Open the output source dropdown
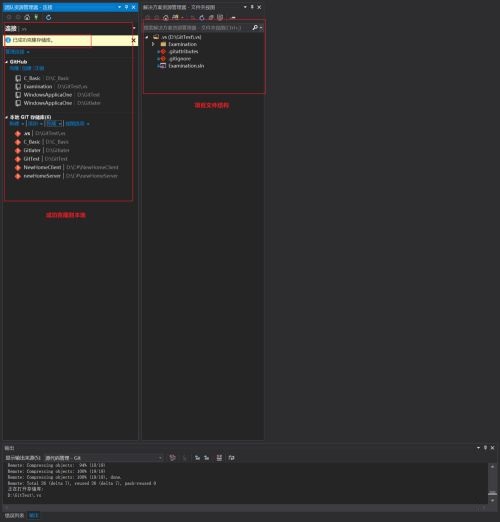Screen dimensions: 500x522 click(104, 458)
